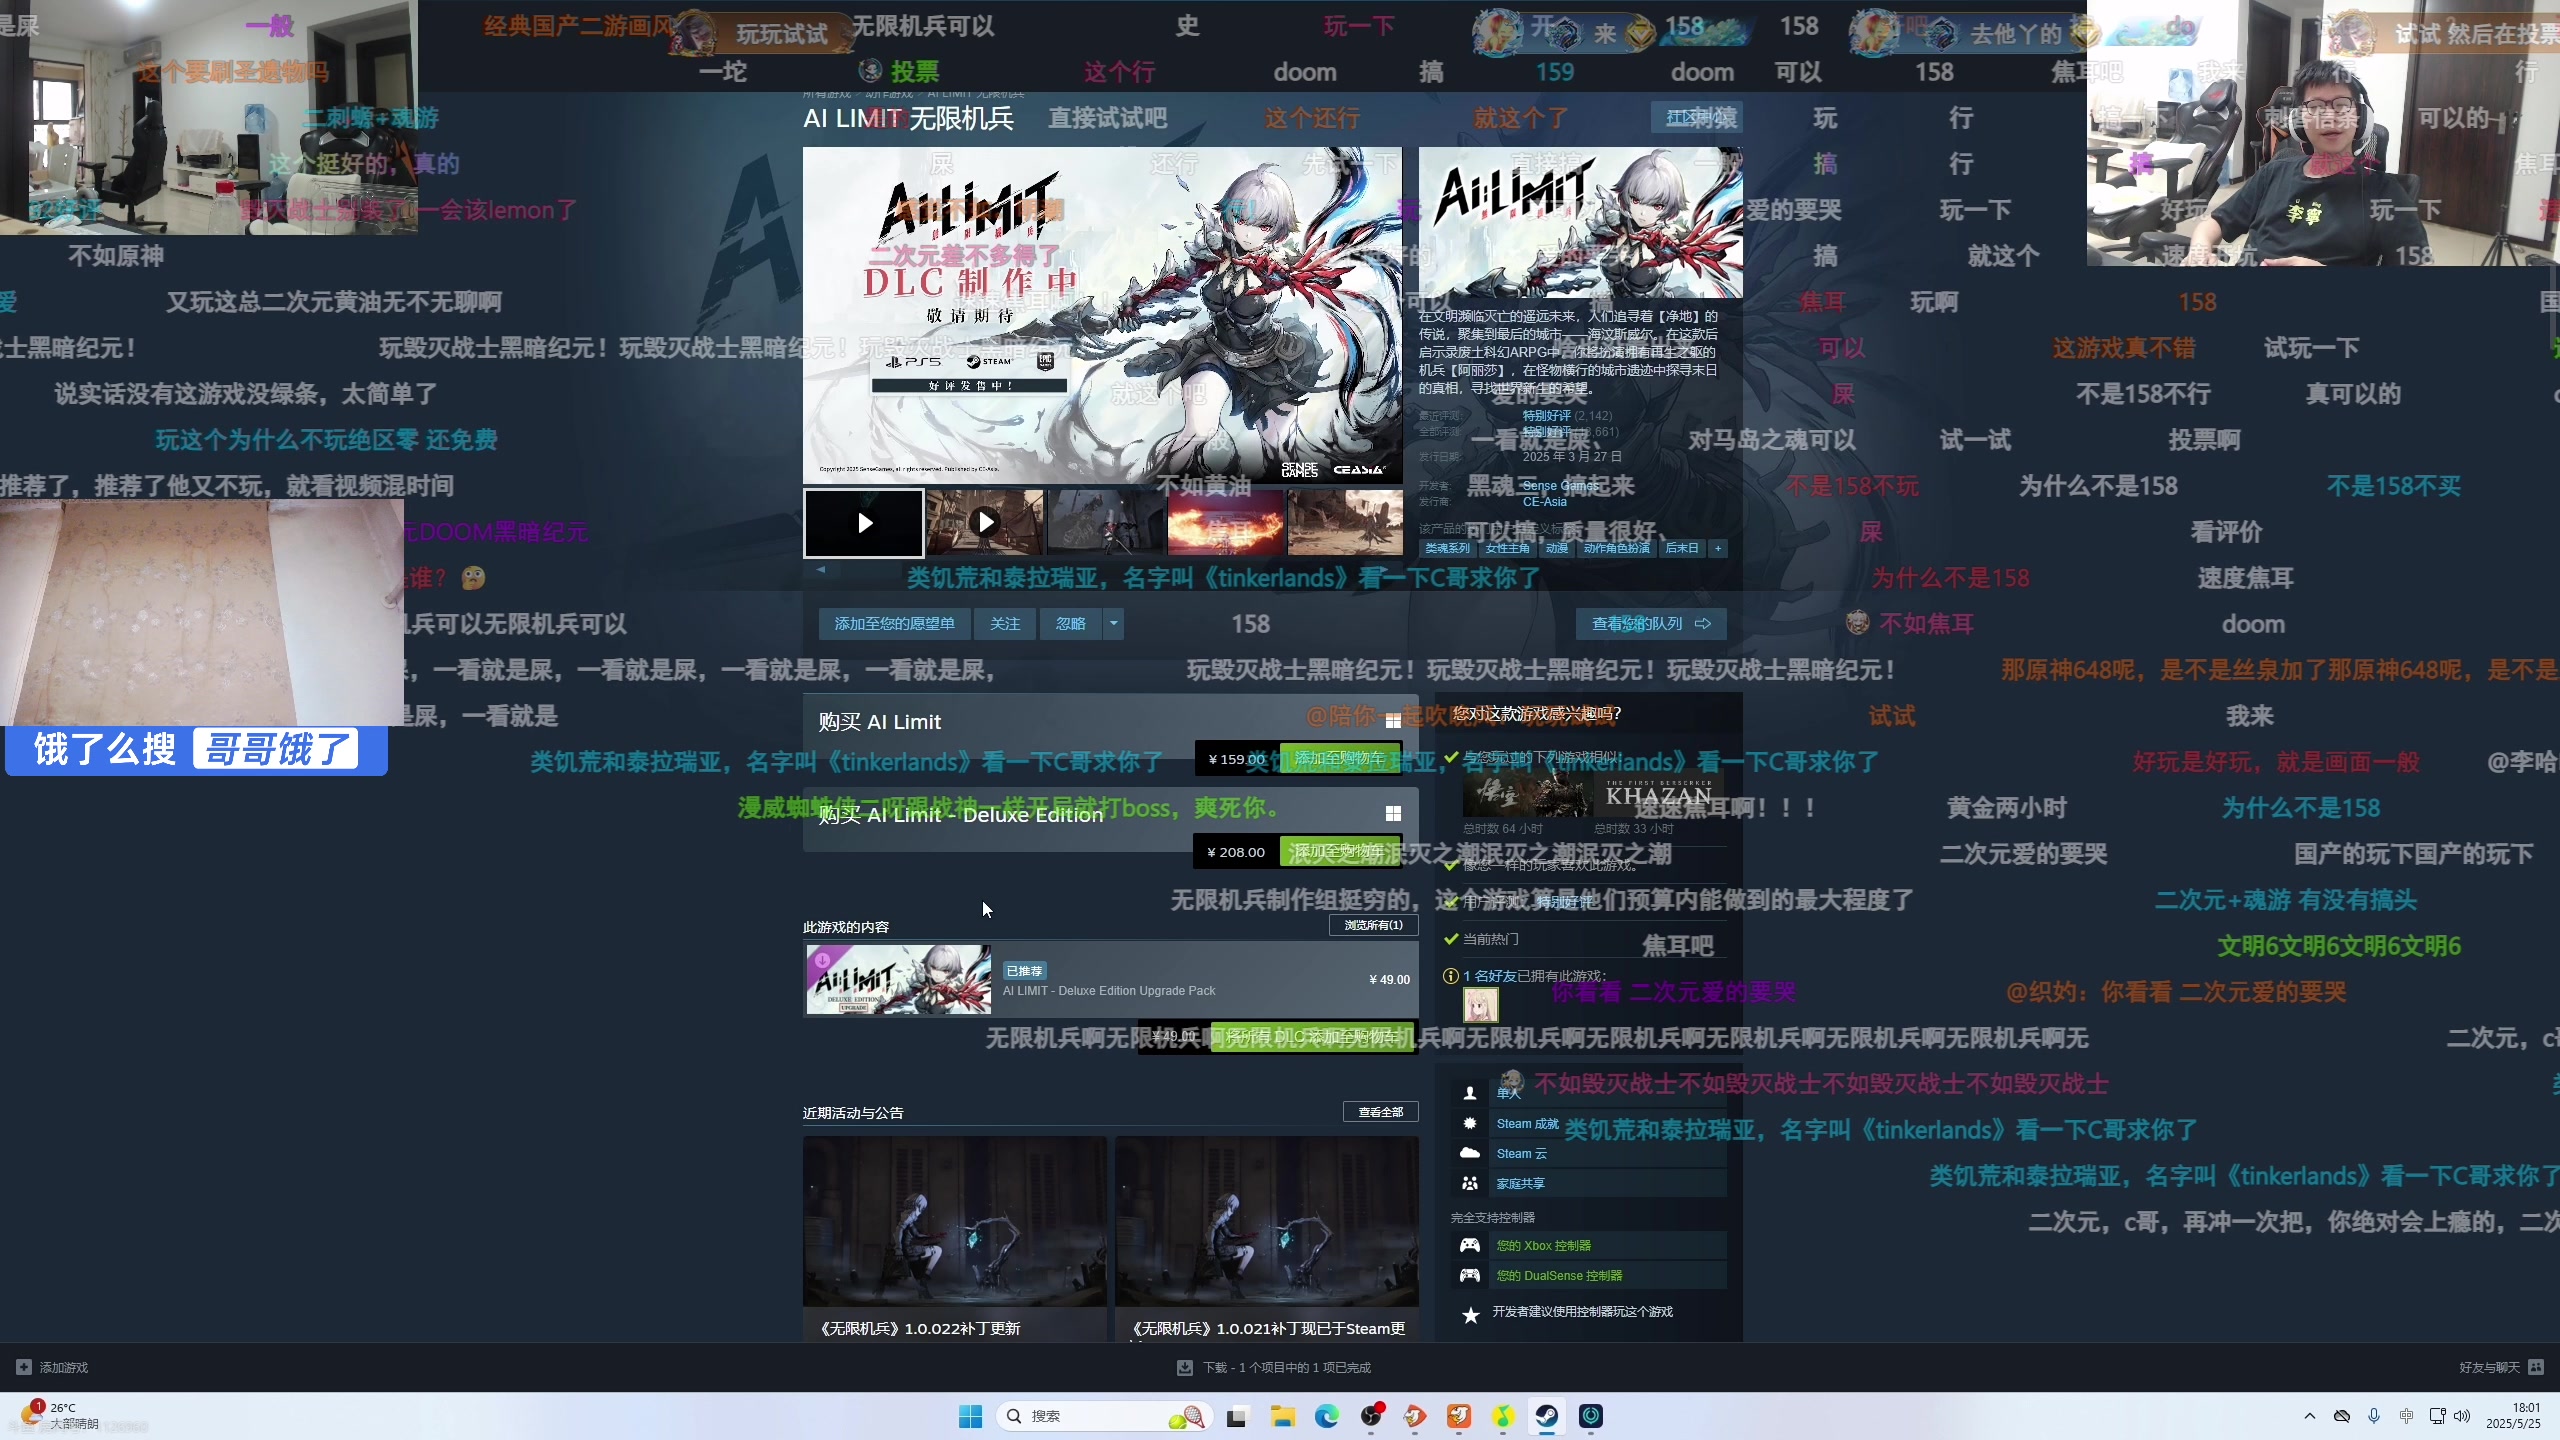The width and height of the screenshot is (2560, 1440).
Task: Click the family sharing people icon
Action: tap(1470, 1184)
